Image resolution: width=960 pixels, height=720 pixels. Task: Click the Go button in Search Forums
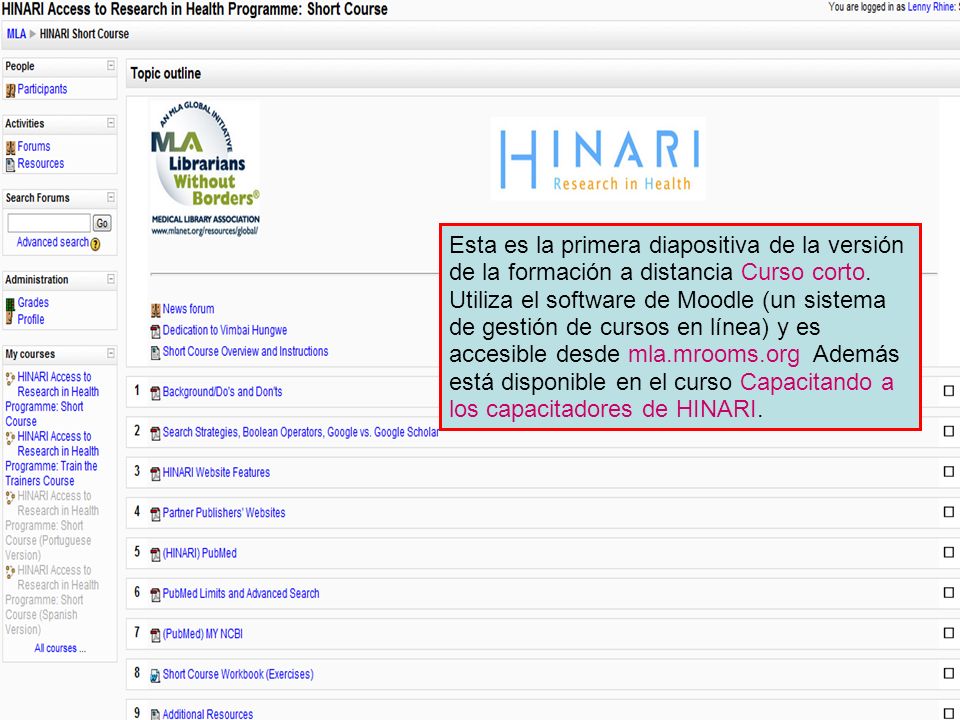coord(102,223)
